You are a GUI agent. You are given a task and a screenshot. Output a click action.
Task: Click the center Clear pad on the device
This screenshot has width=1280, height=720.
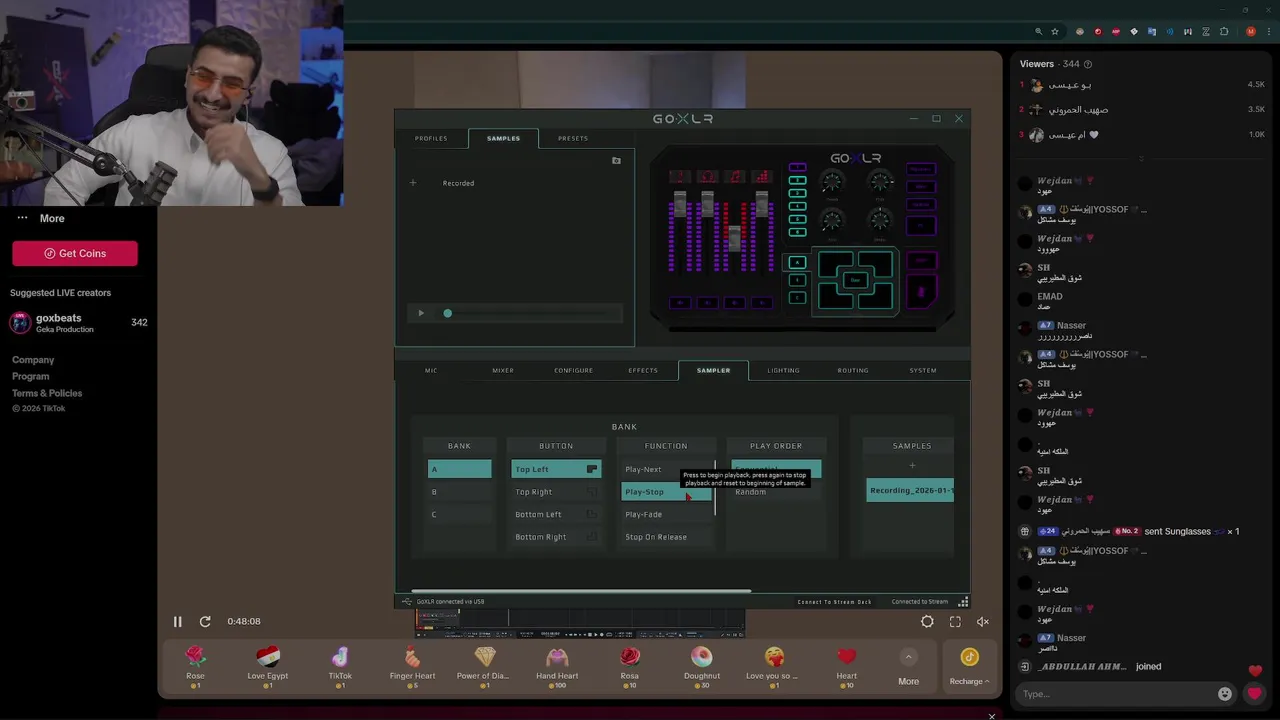855,281
